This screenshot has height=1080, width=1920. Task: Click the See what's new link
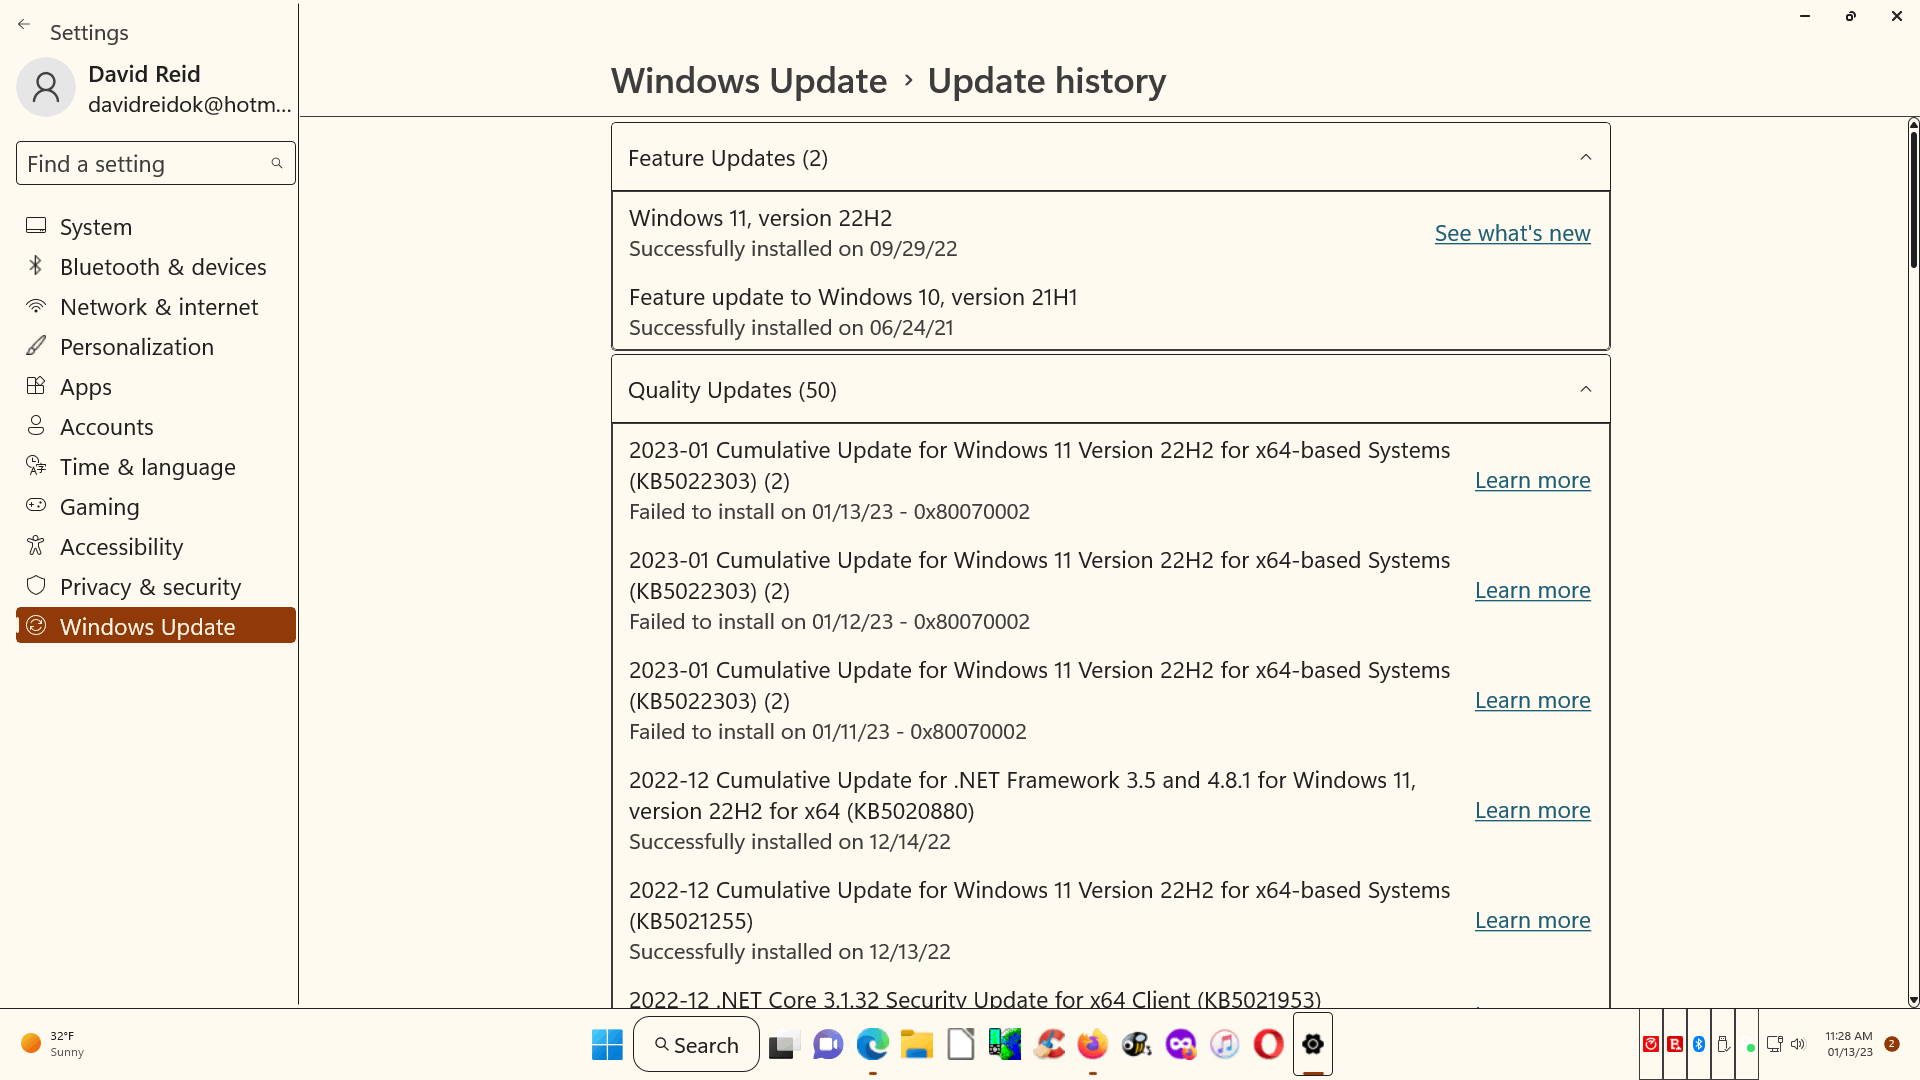[x=1512, y=233]
